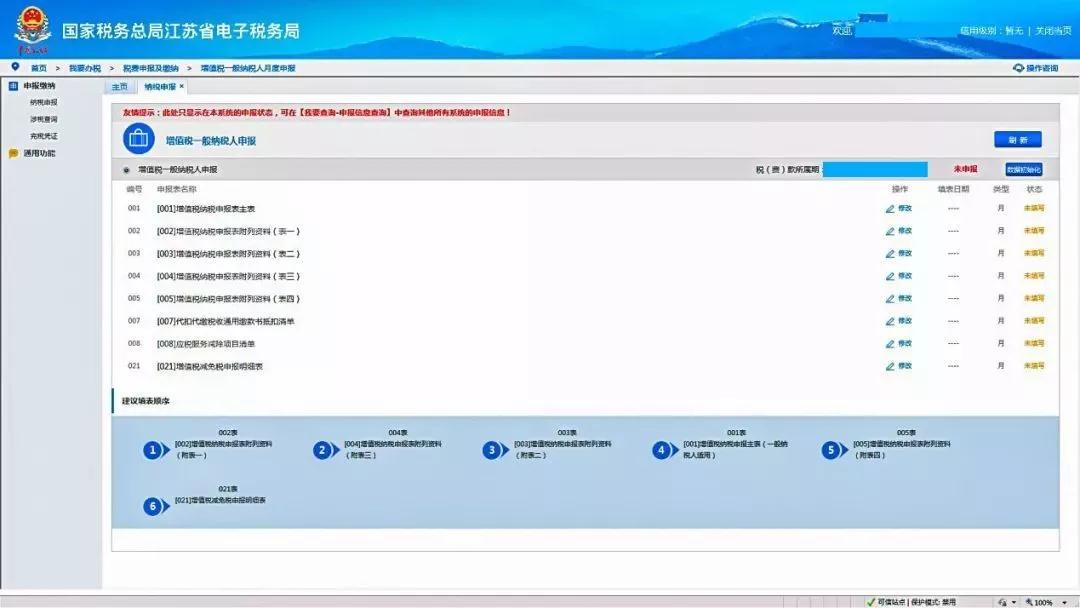1080x608 pixels.
Task: Click [007]代扣代缴税收通用缴款书抵扣清单 name
Action: click(x=225, y=322)
